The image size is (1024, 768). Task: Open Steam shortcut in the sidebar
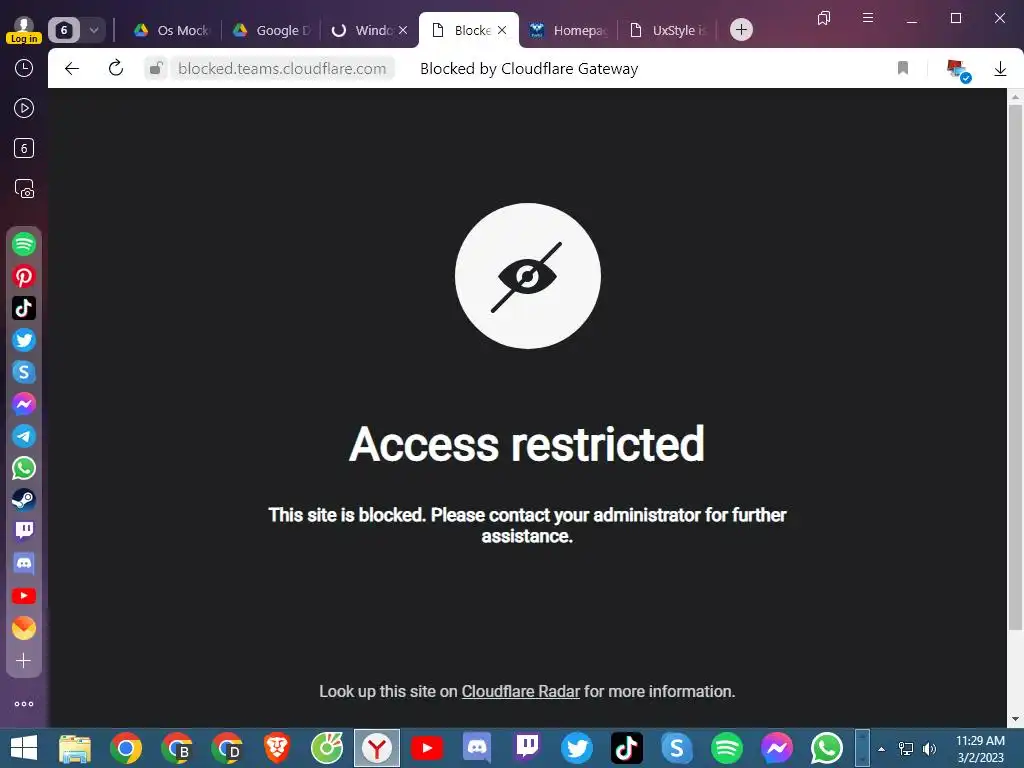(24, 500)
